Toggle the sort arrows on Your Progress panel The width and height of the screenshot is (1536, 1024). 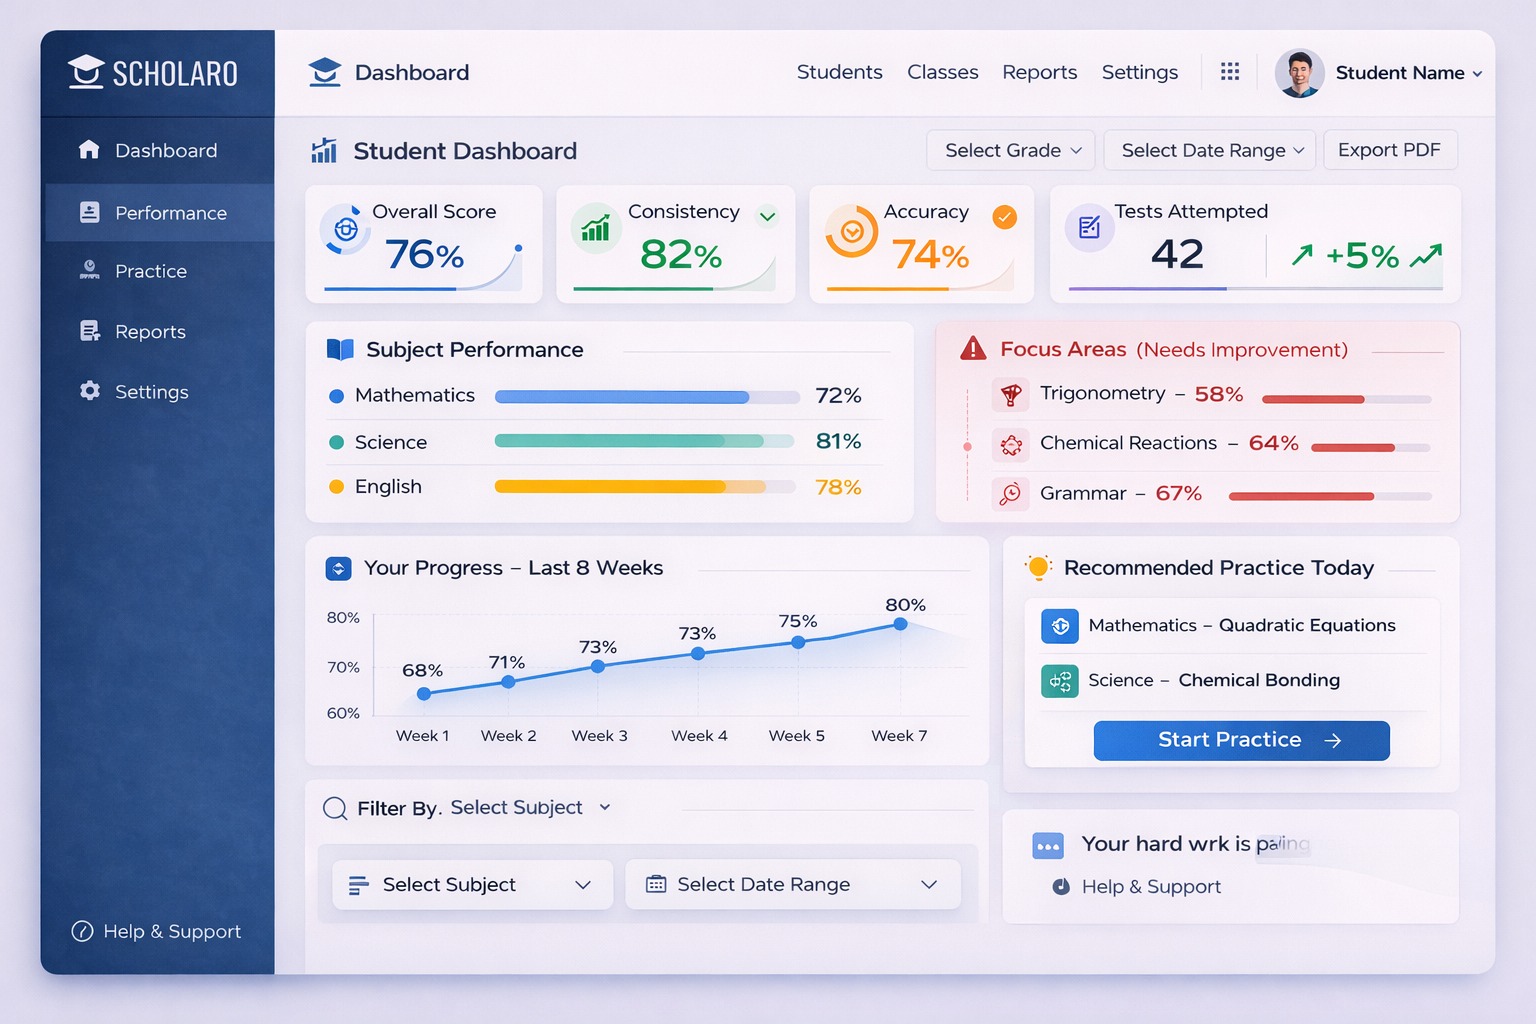(338, 567)
